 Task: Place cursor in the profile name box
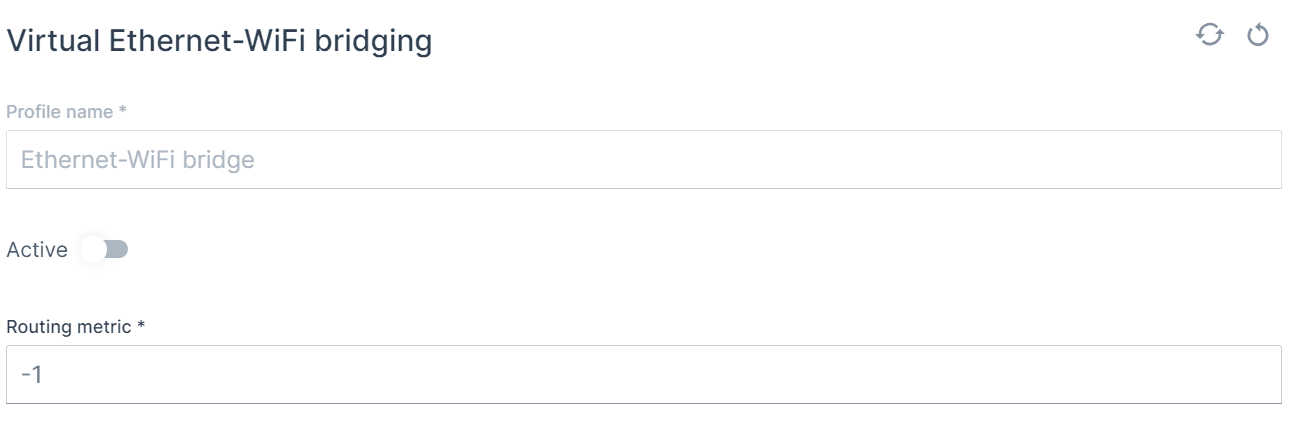point(643,160)
